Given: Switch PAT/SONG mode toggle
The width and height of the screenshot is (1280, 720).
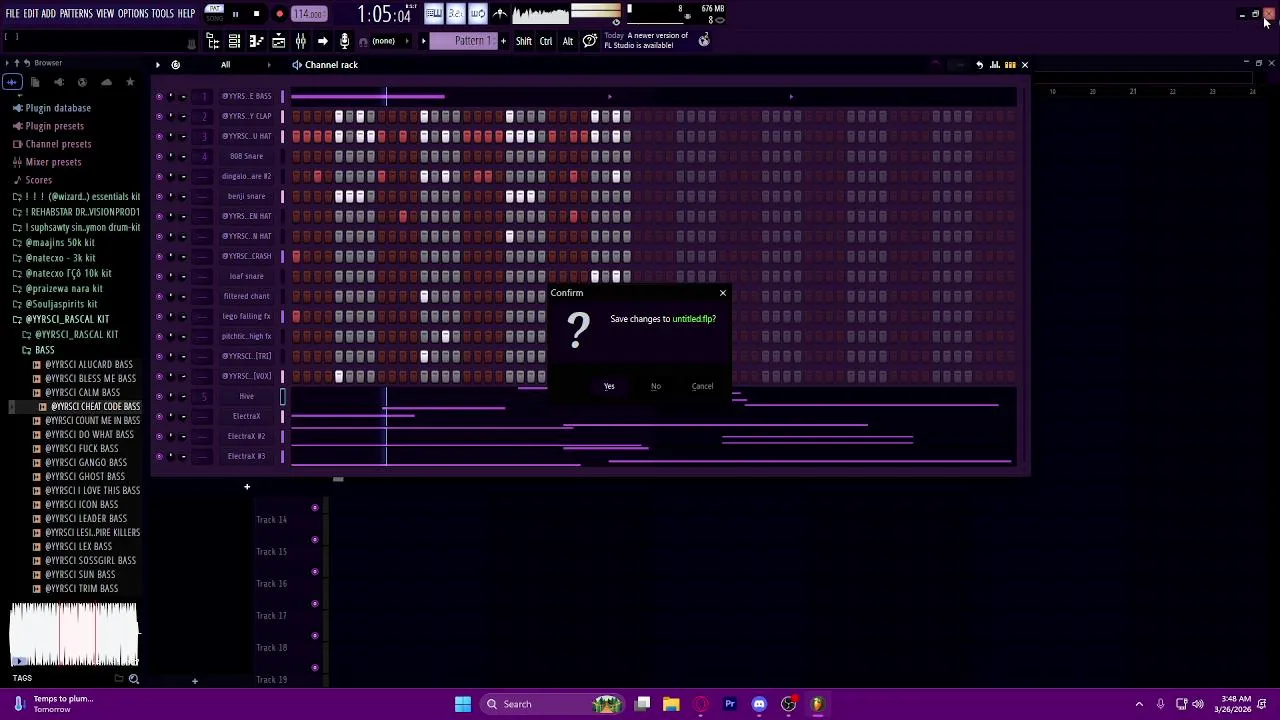Looking at the screenshot, I should [214, 13].
